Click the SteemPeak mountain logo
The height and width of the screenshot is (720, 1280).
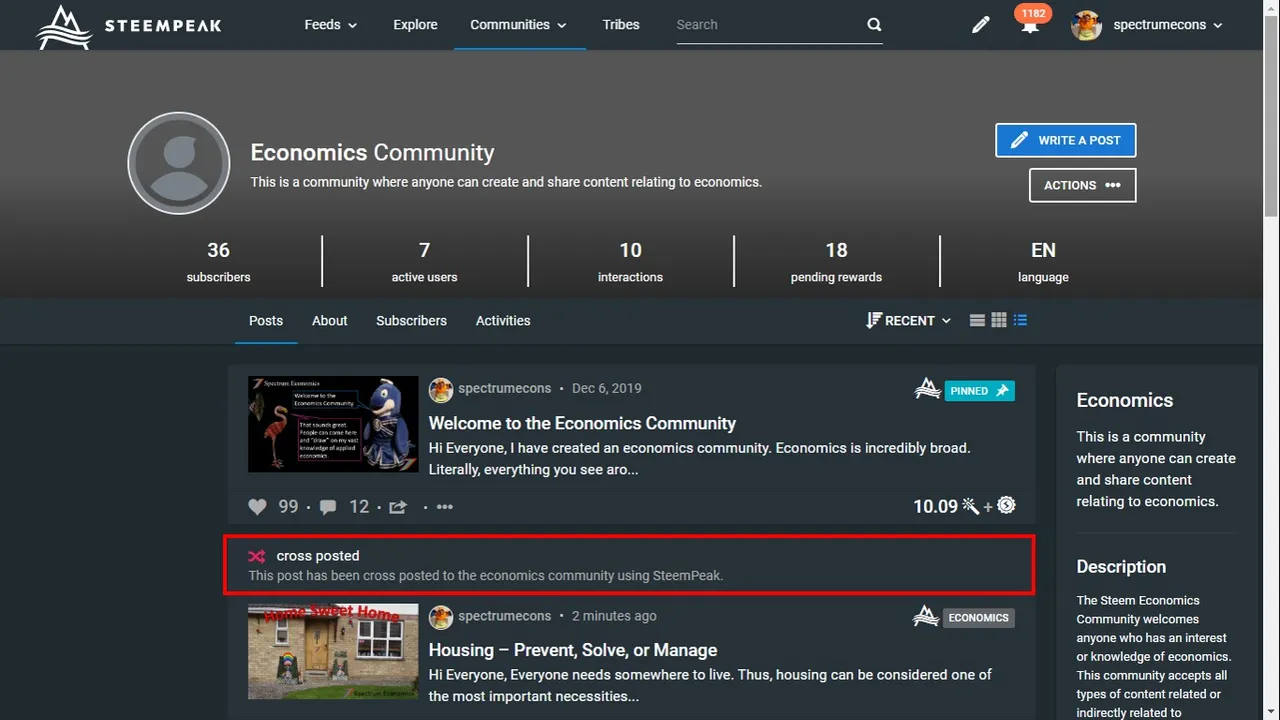point(64,26)
